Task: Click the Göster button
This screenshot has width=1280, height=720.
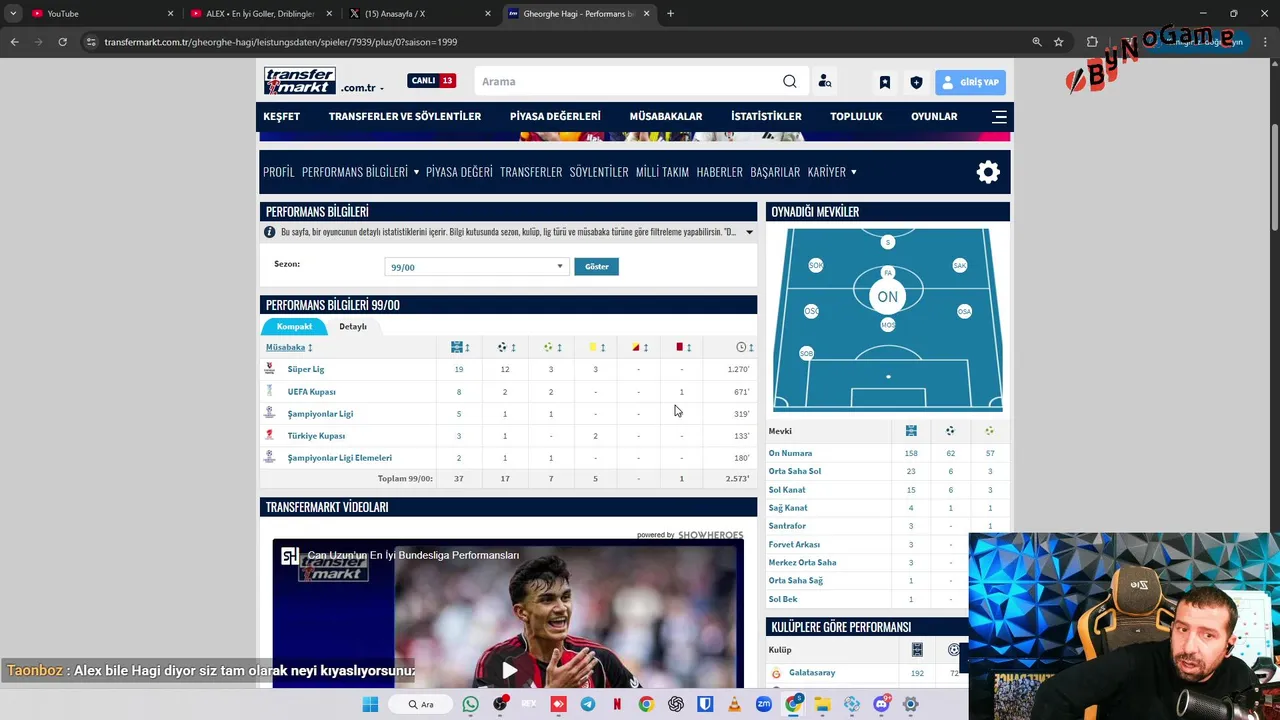Action: pyautogui.click(x=596, y=266)
